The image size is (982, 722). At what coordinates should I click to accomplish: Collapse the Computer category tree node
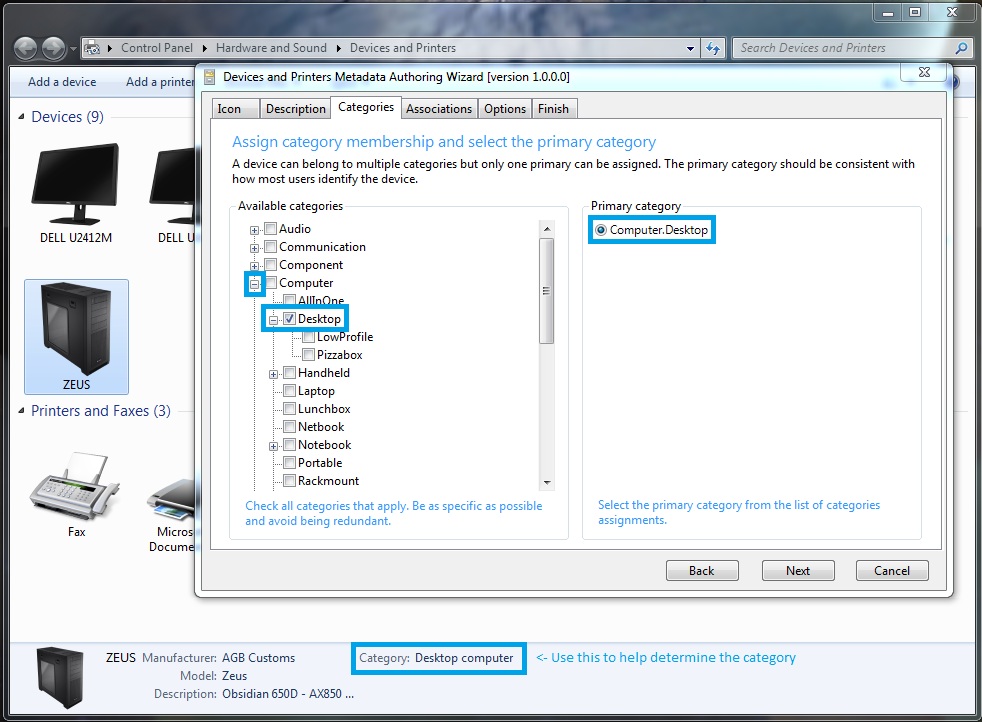coord(255,283)
